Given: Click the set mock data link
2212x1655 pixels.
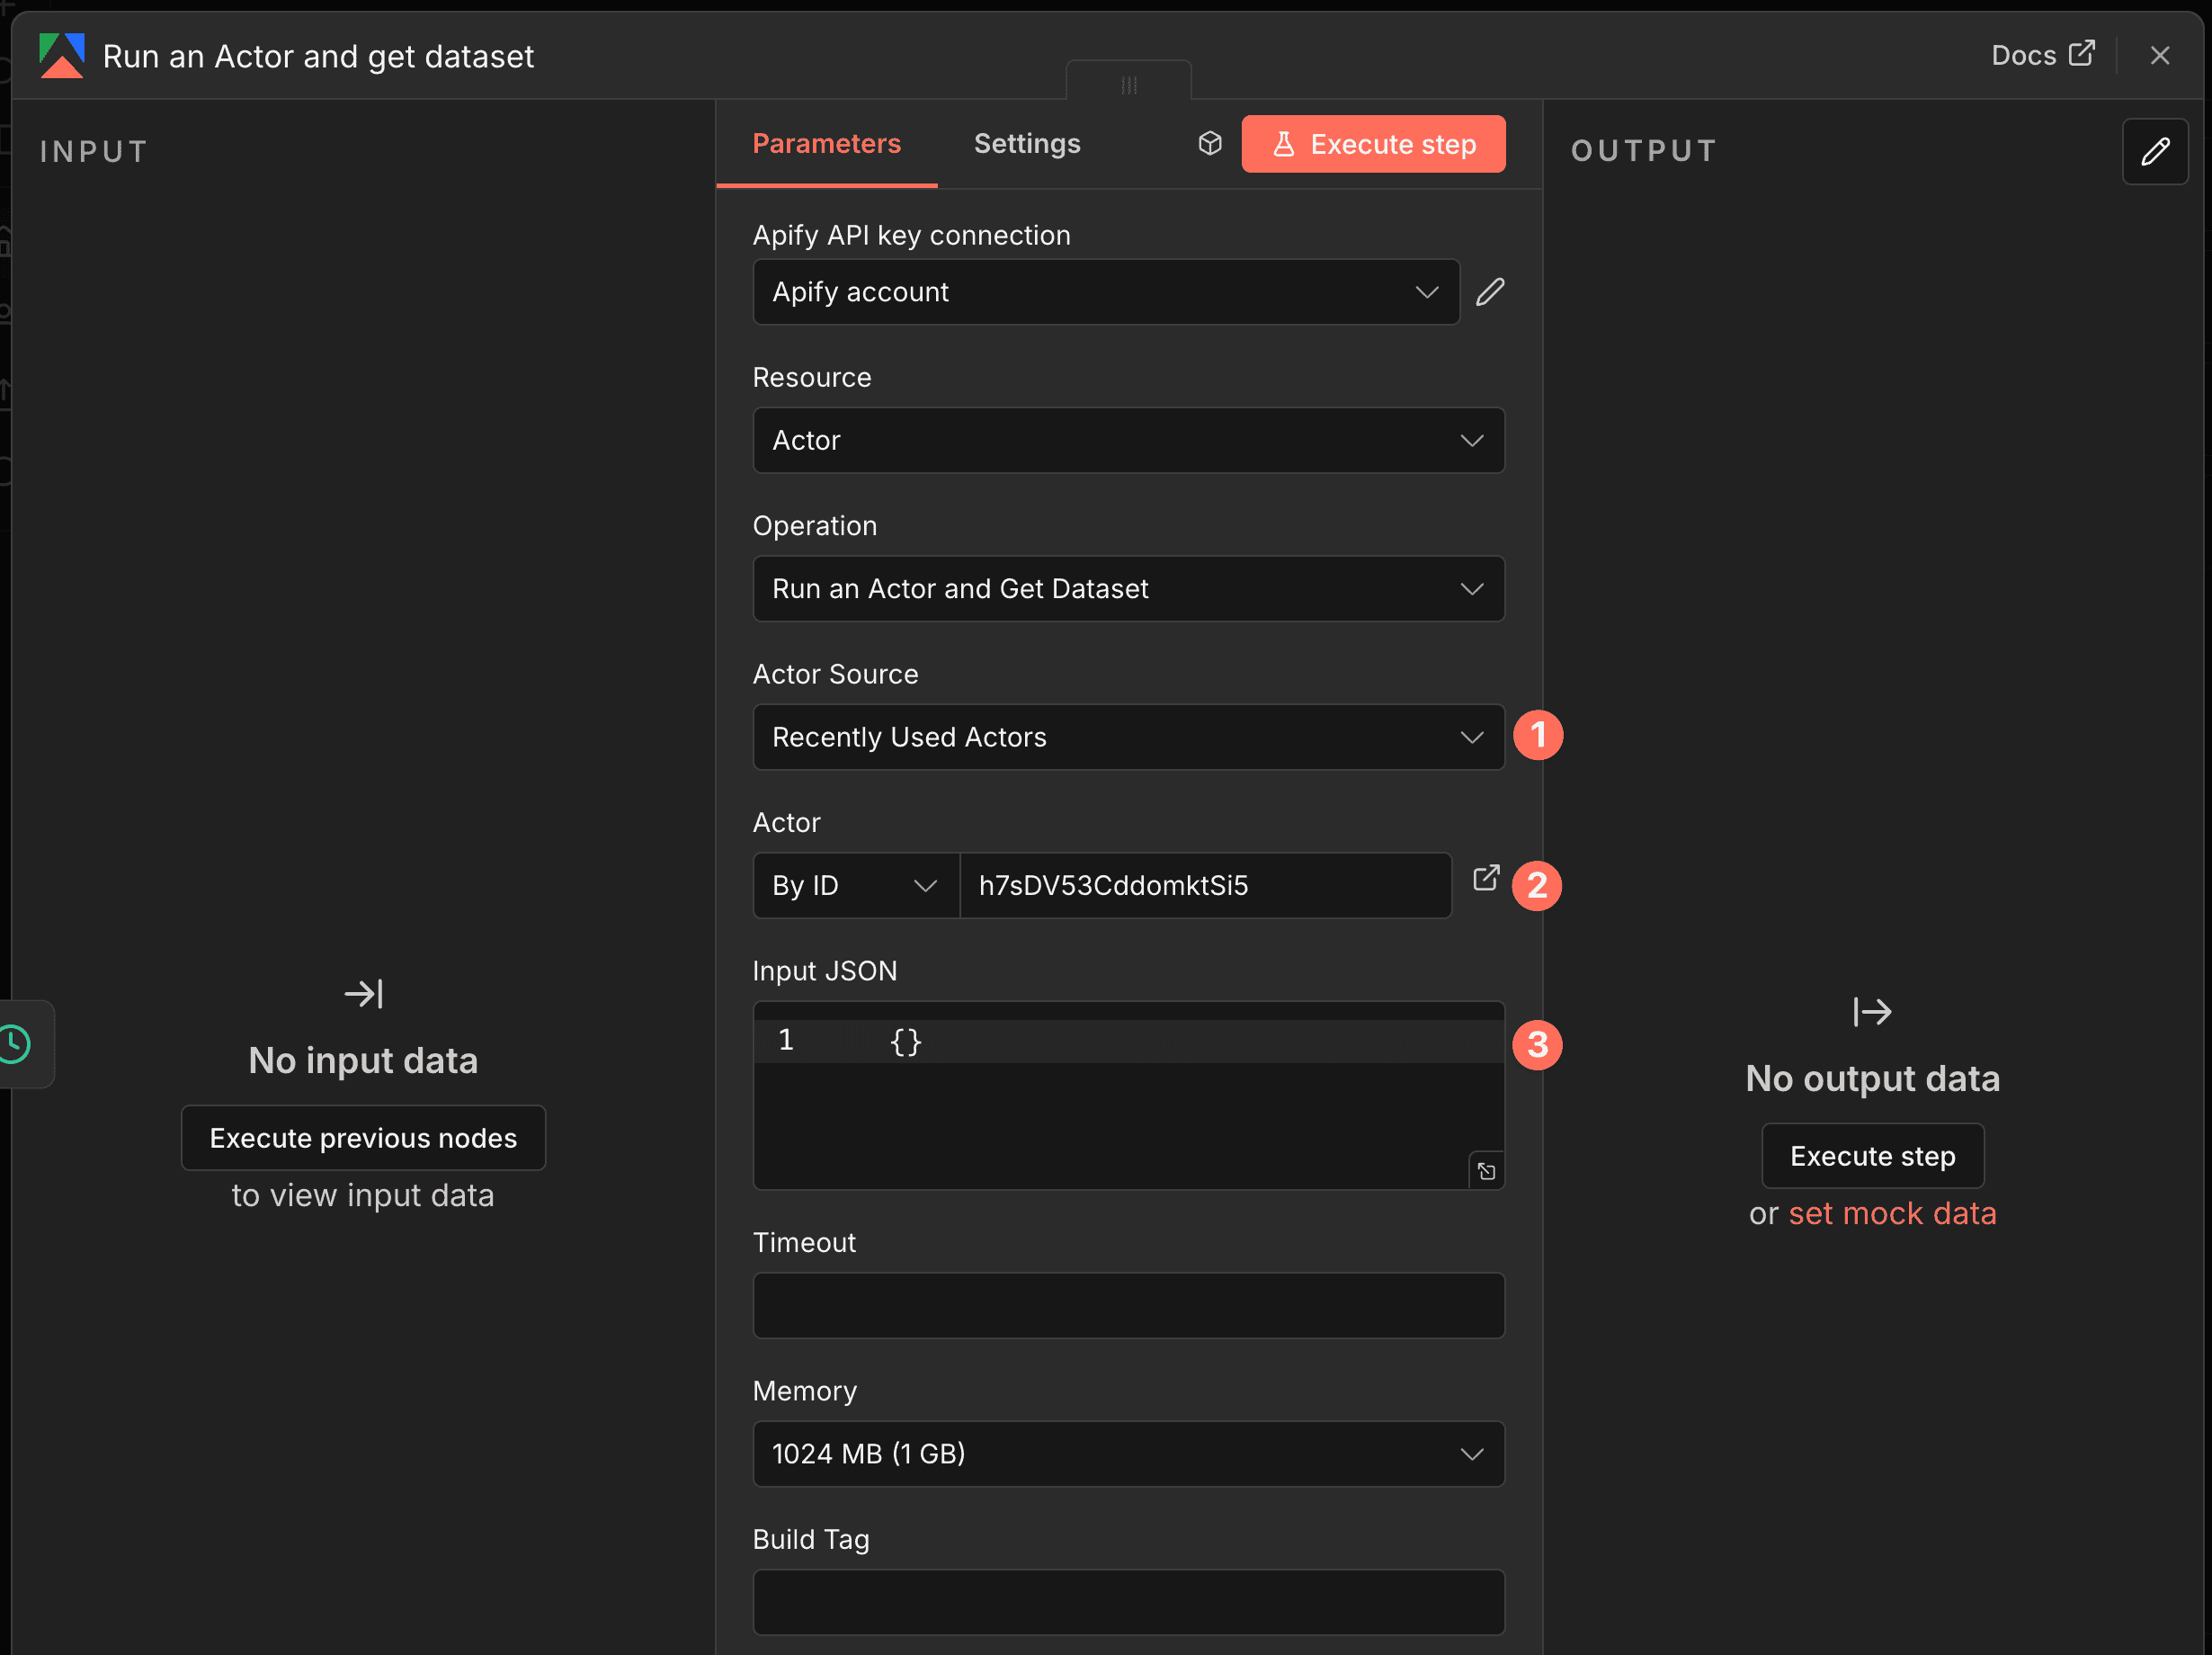Looking at the screenshot, I should point(1894,1213).
